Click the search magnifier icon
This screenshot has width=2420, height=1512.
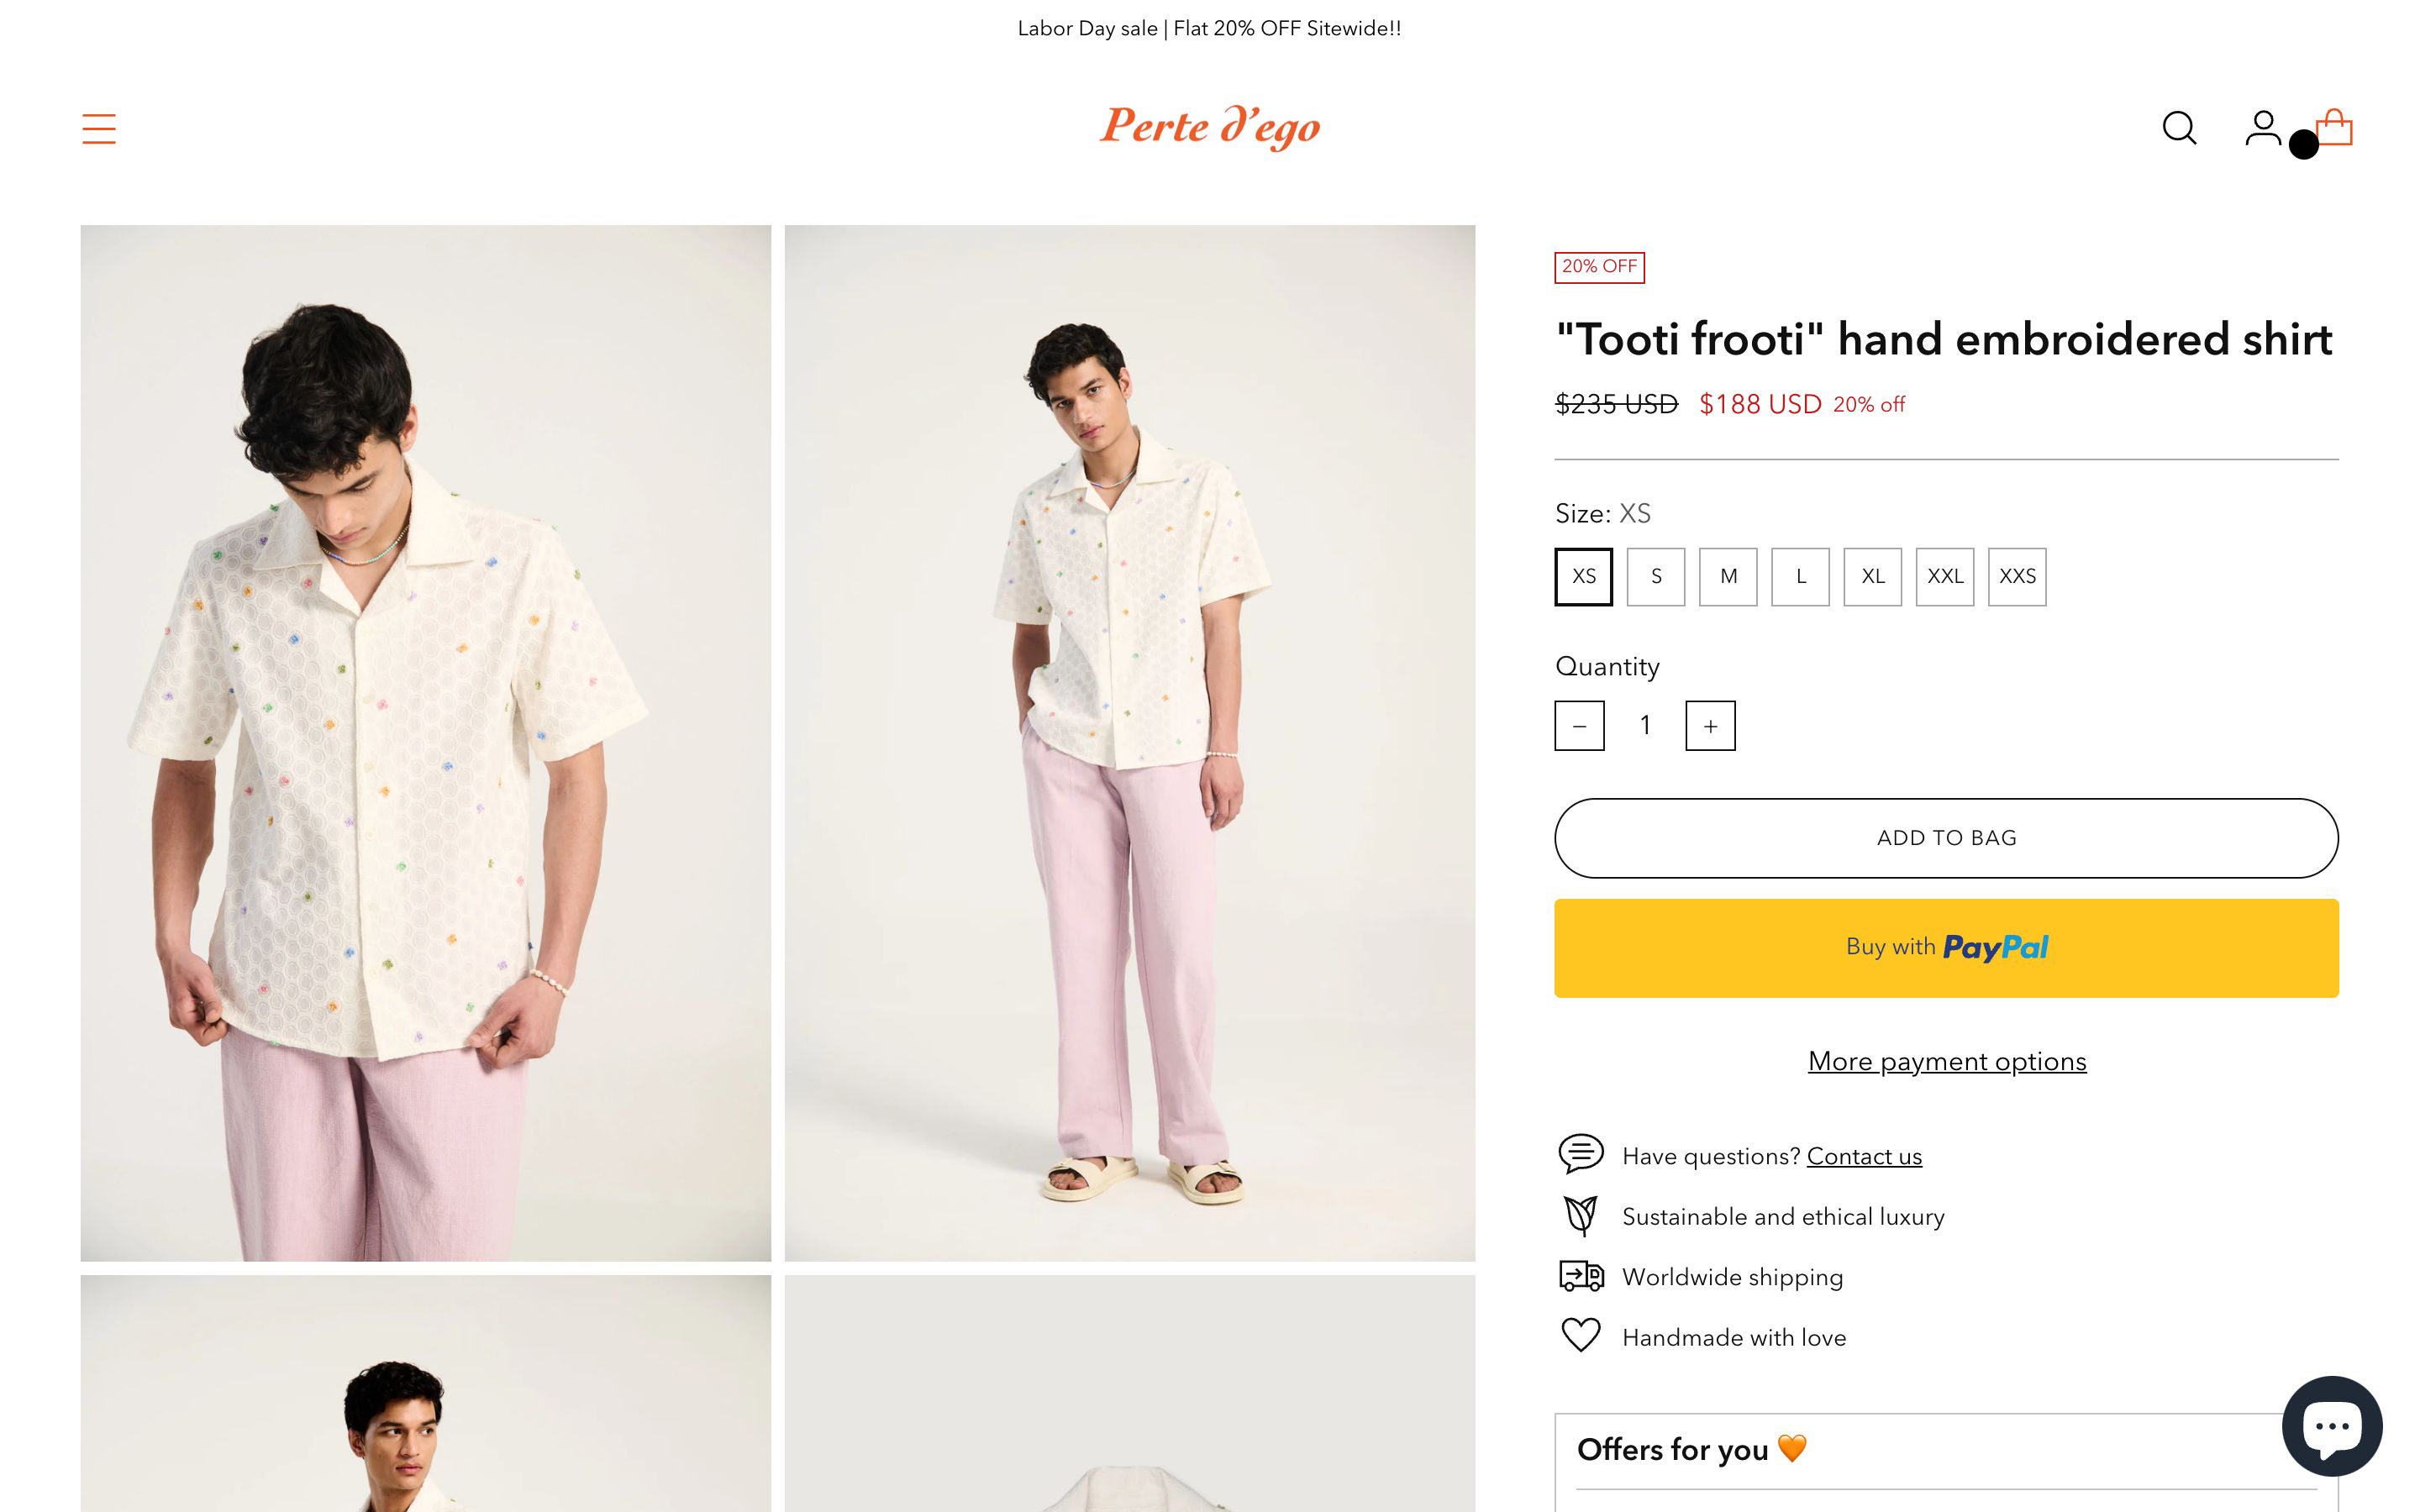[2178, 128]
